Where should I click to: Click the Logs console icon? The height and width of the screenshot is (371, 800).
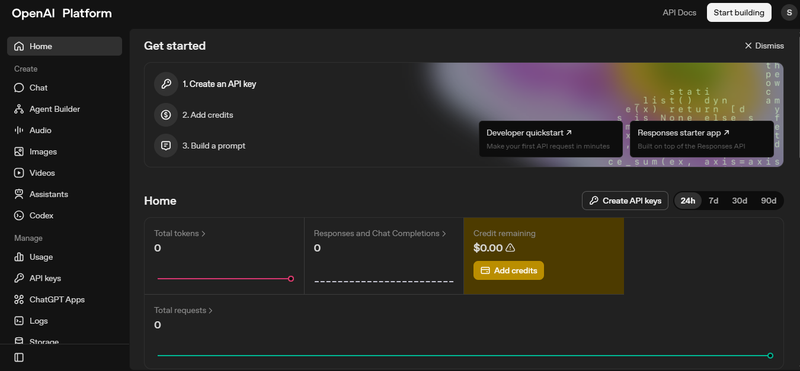tap(19, 321)
